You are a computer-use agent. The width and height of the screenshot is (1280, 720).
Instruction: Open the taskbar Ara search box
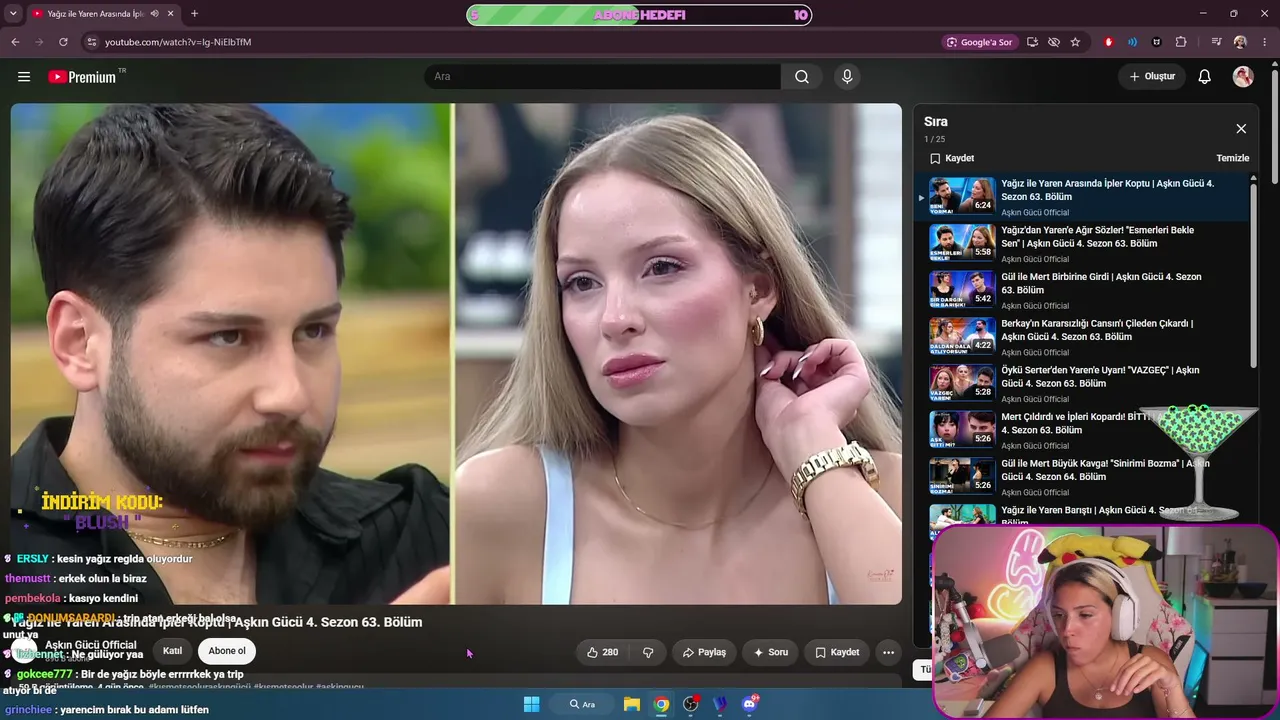point(583,704)
